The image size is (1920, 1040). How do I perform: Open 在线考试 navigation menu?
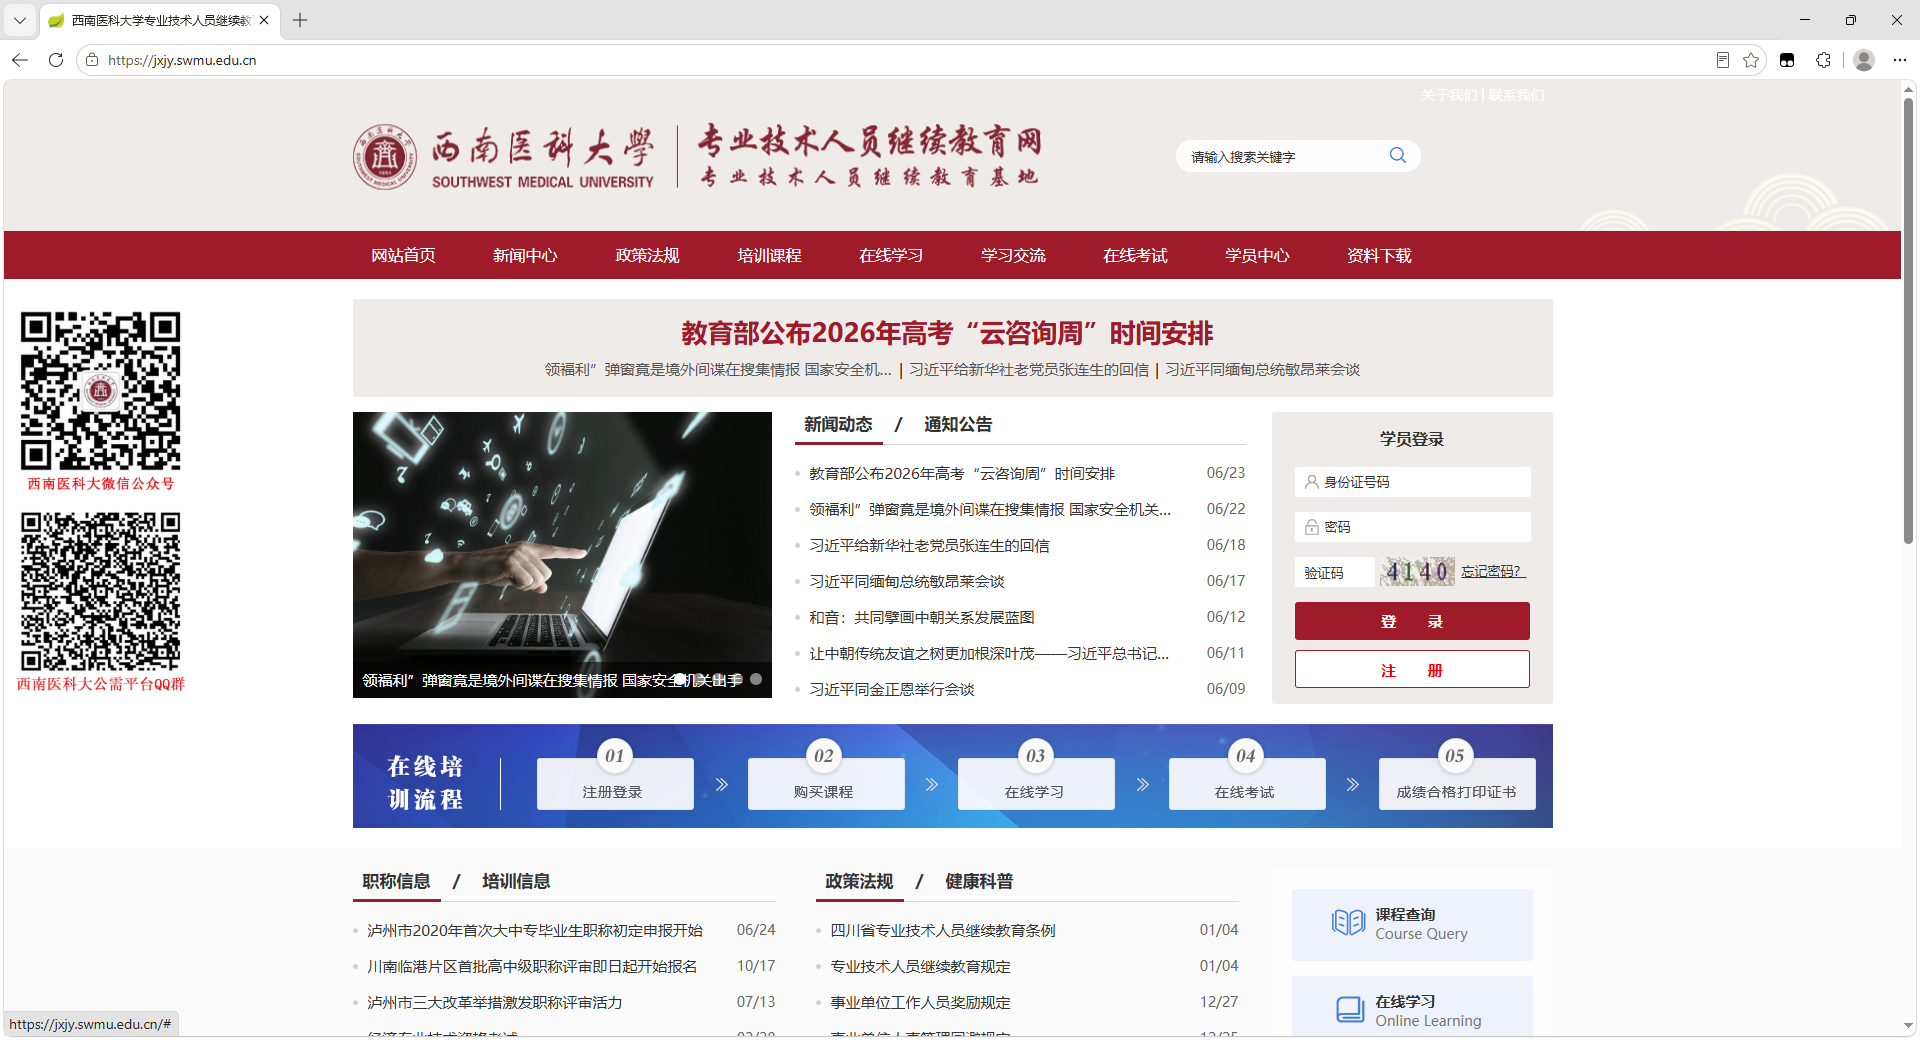pyautogui.click(x=1135, y=255)
